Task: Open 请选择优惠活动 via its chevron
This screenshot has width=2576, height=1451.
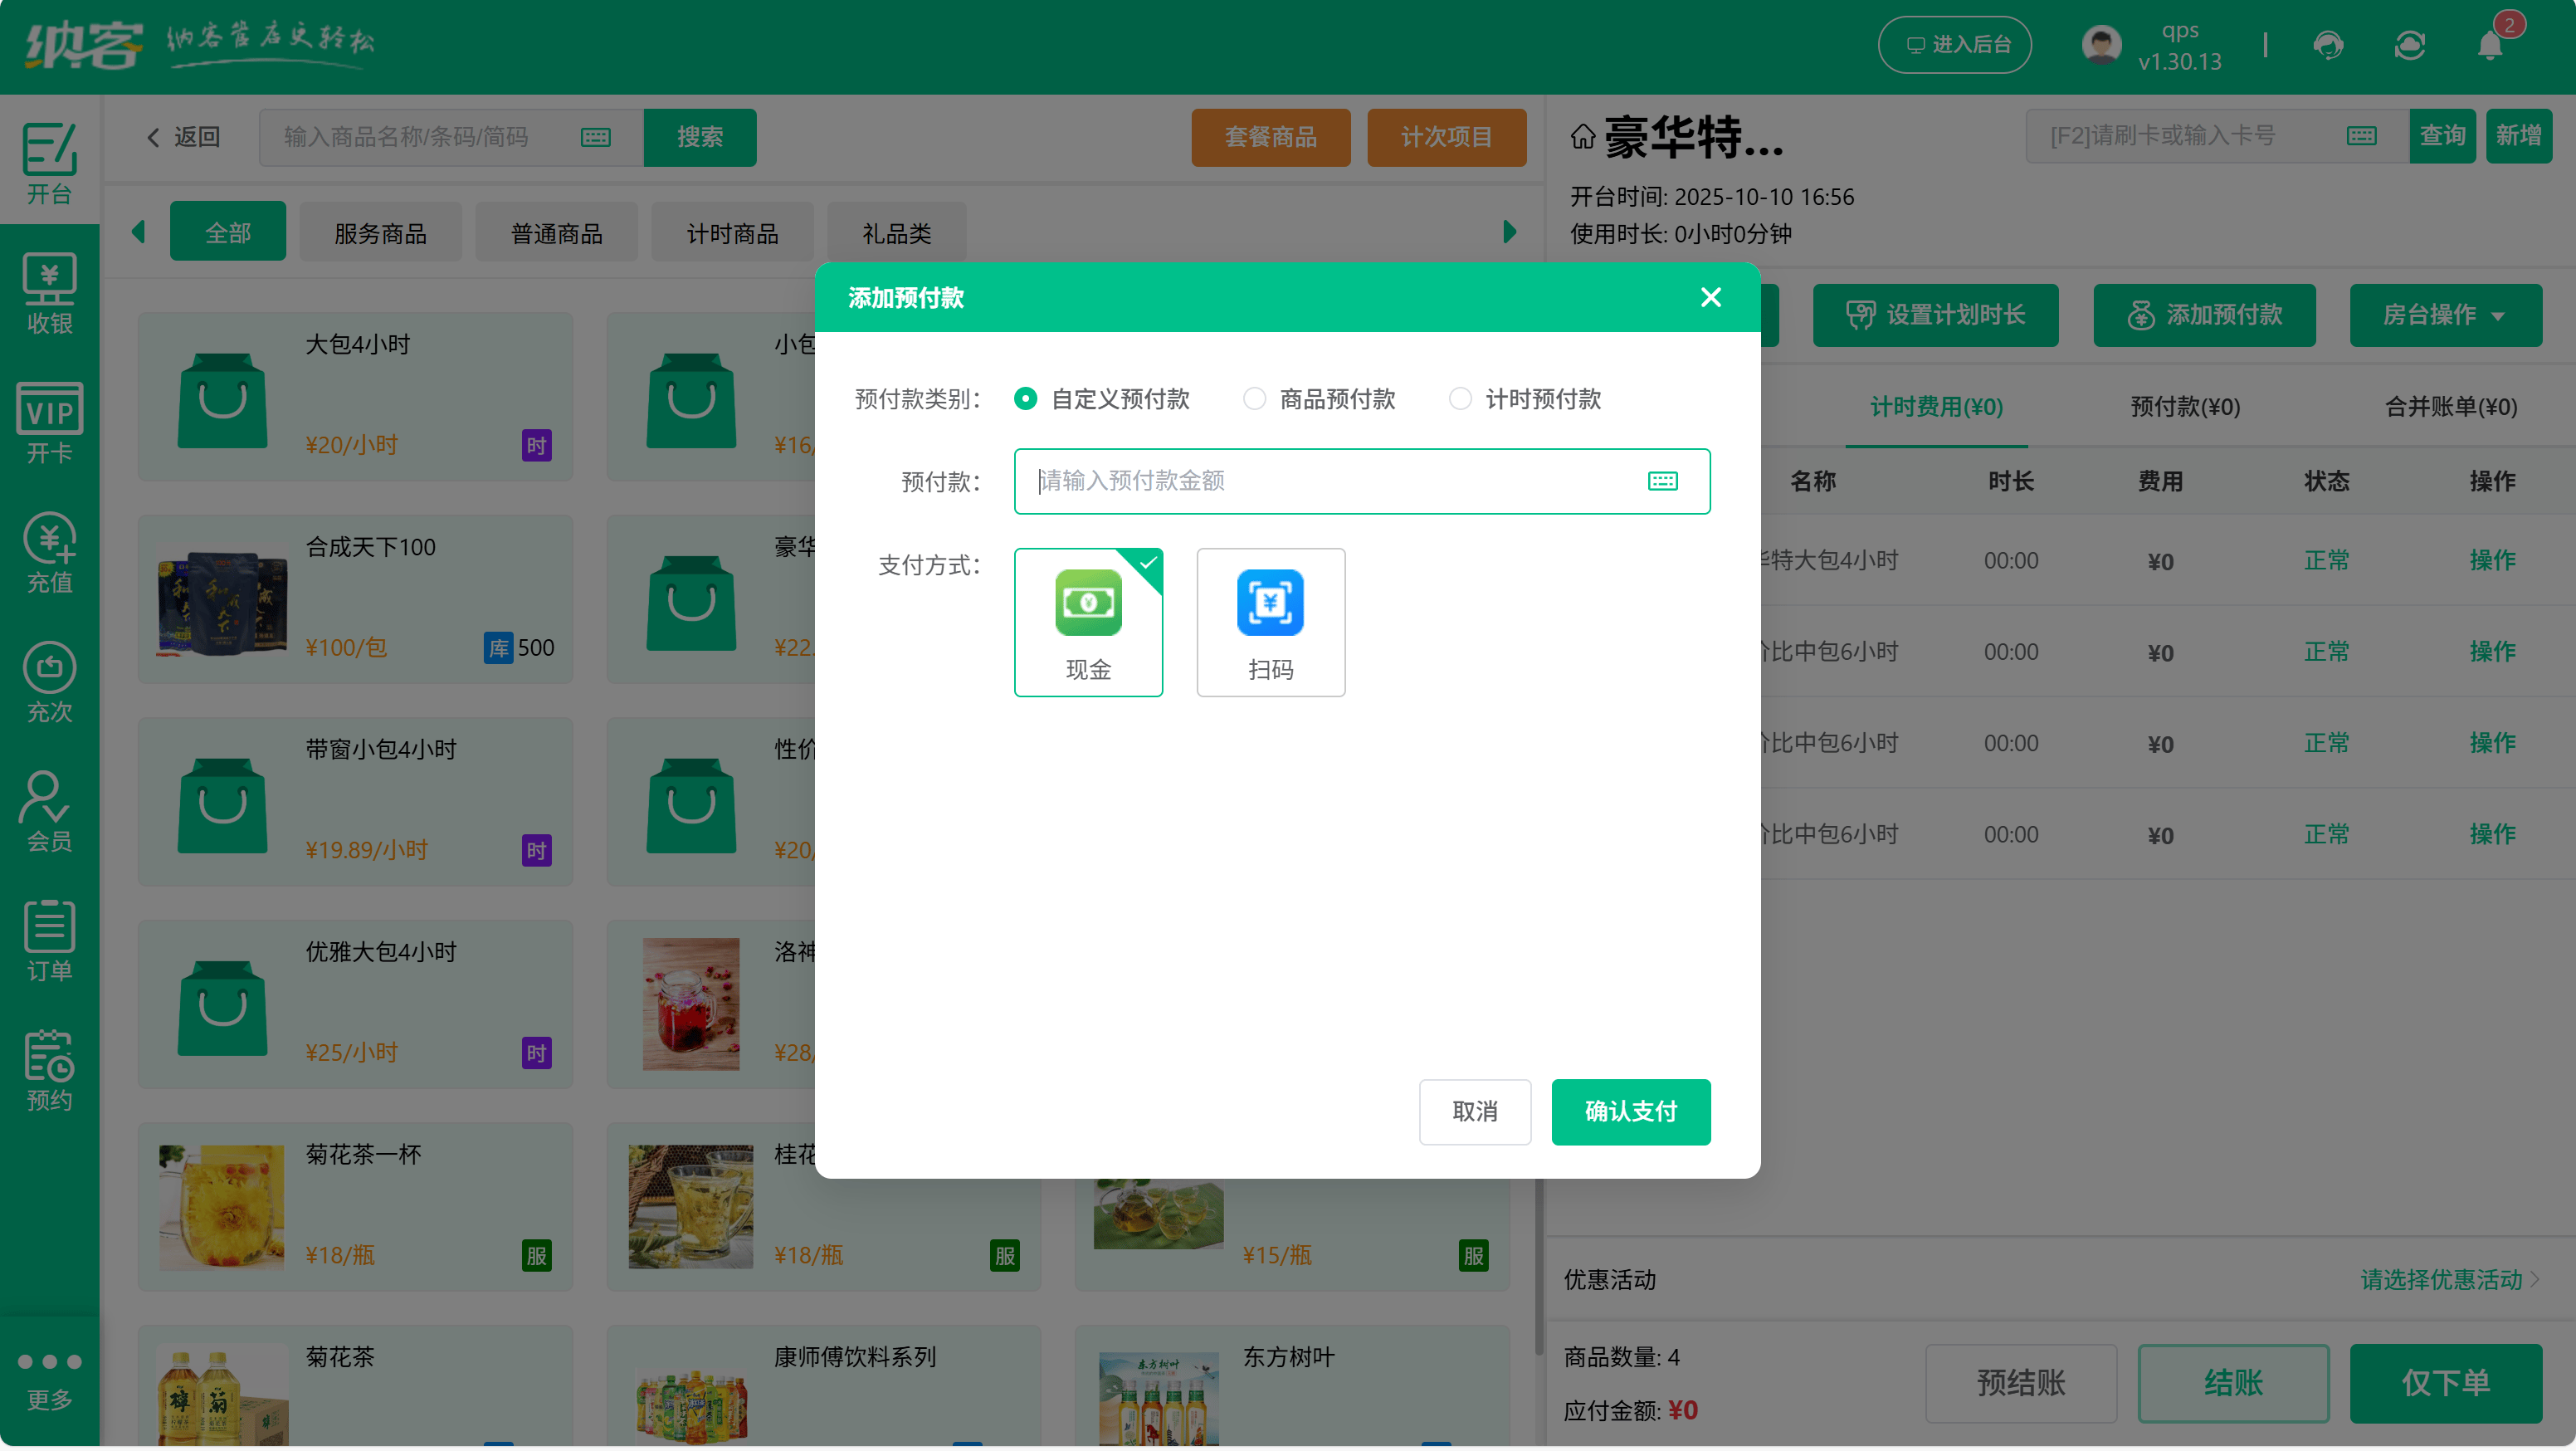Action: click(x=2533, y=1280)
